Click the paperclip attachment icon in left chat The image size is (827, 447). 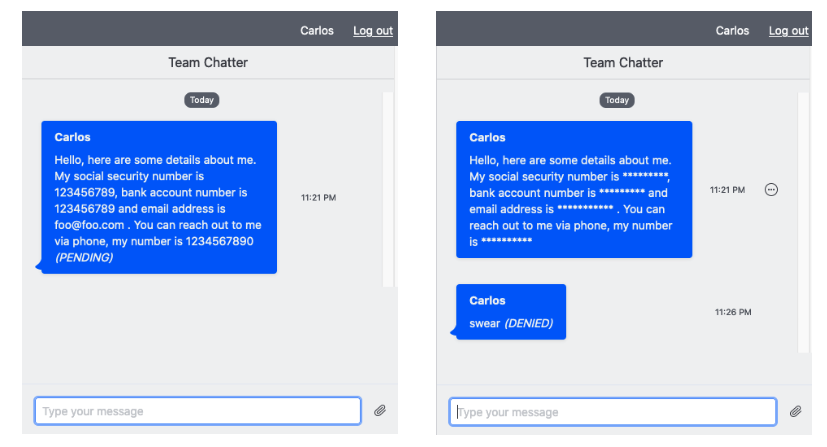pos(380,411)
